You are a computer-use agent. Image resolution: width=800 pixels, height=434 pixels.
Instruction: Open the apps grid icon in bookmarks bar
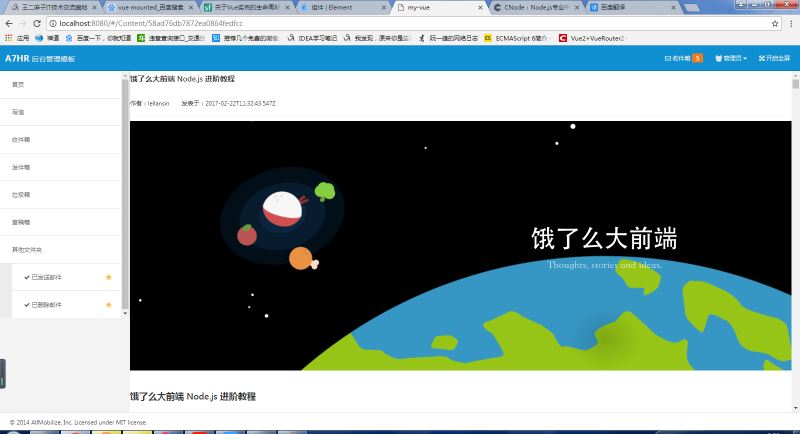coord(9,38)
